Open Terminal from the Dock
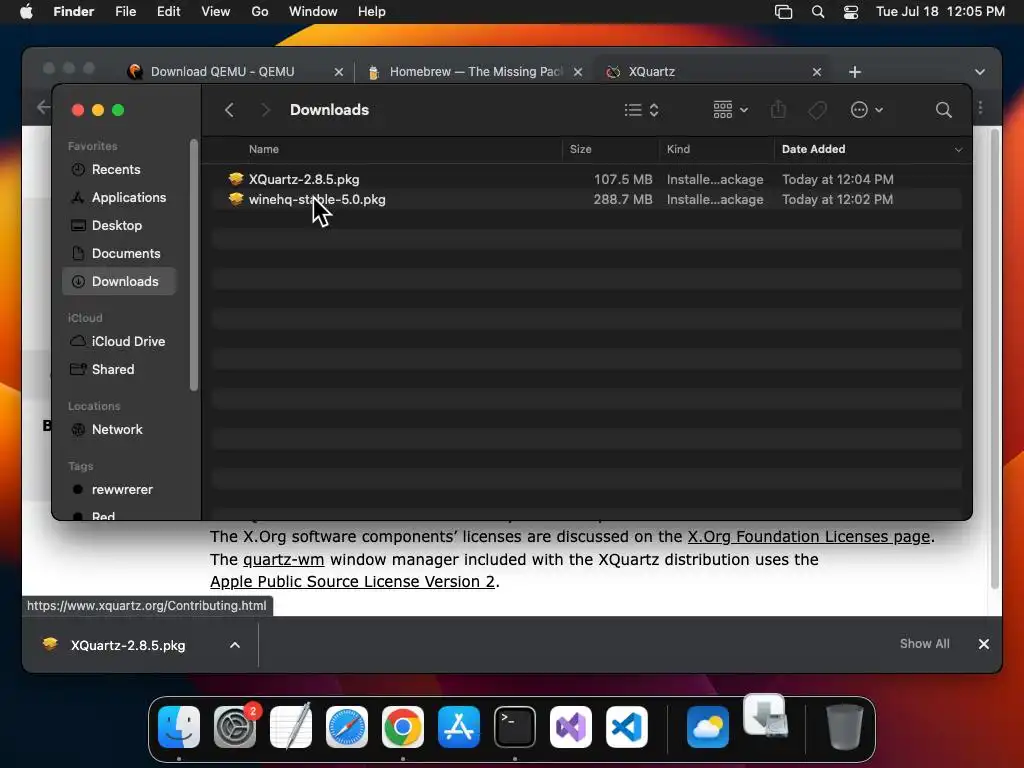 (x=515, y=727)
